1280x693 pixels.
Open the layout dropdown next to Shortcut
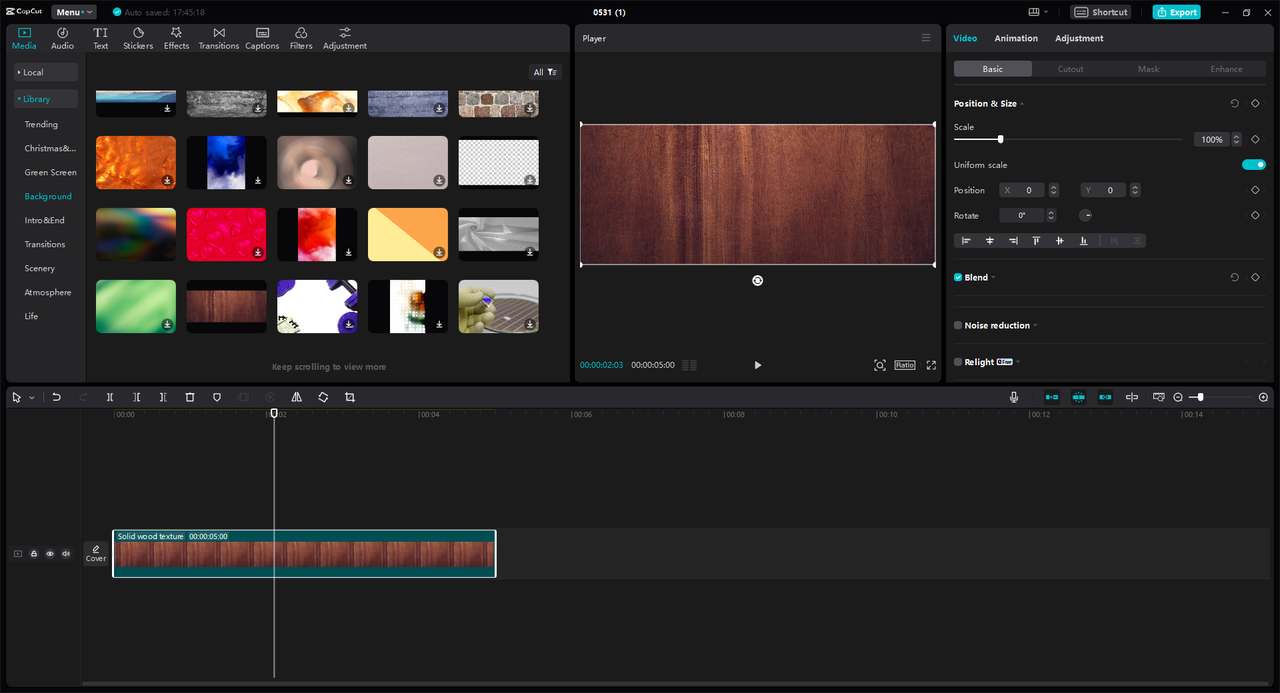click(1038, 12)
